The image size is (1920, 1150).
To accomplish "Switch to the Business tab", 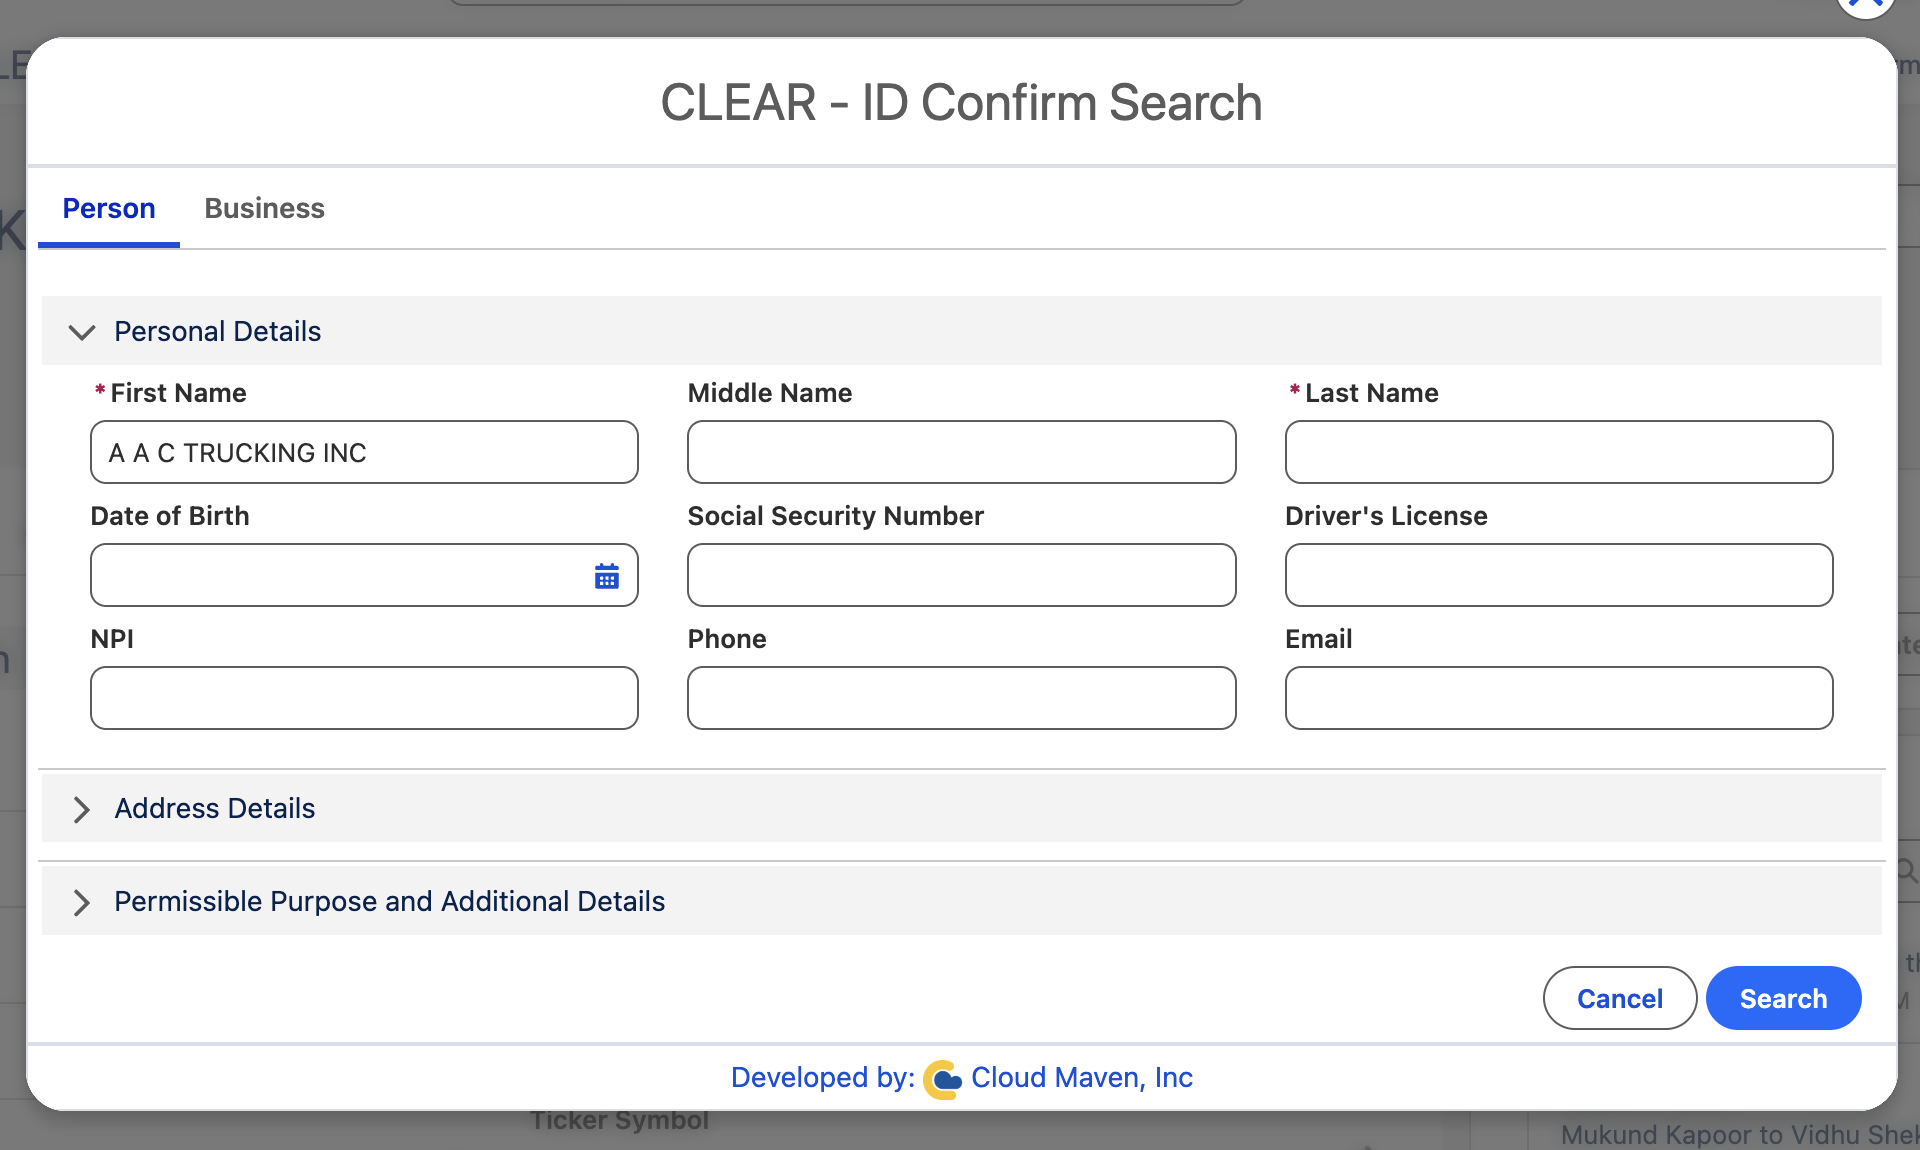I will click(264, 208).
